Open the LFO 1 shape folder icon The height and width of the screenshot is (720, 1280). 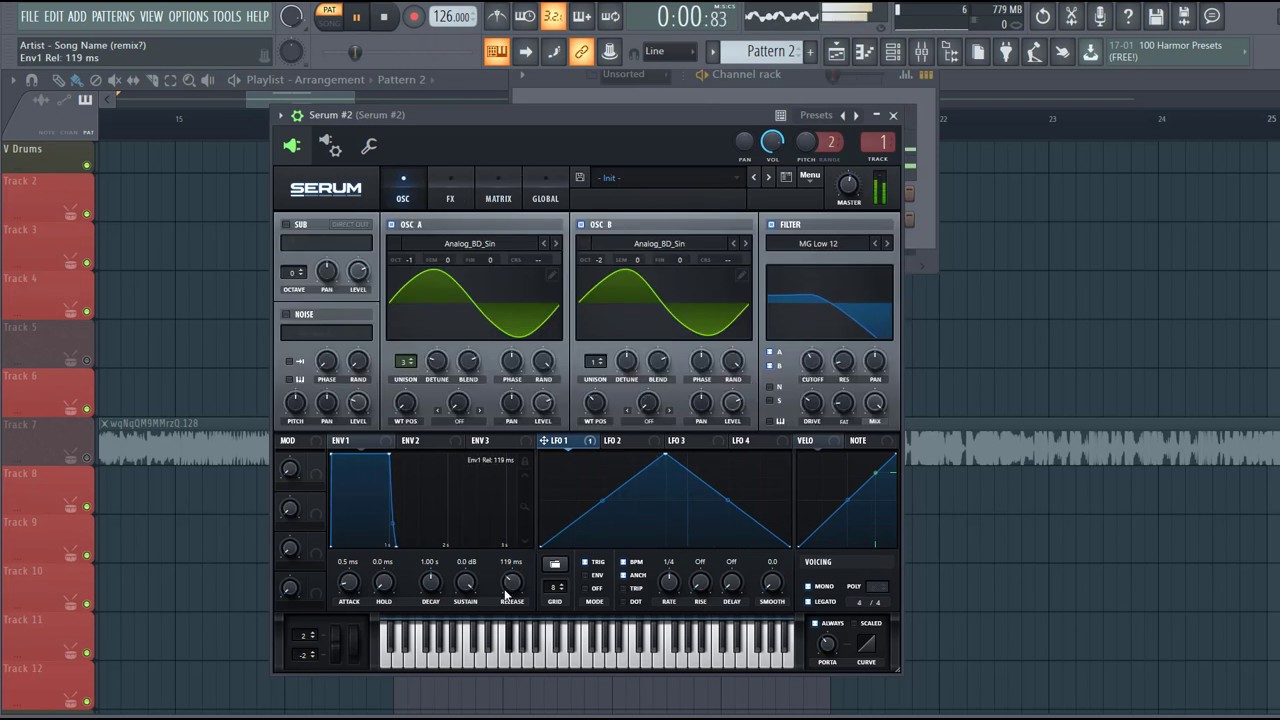(555, 564)
